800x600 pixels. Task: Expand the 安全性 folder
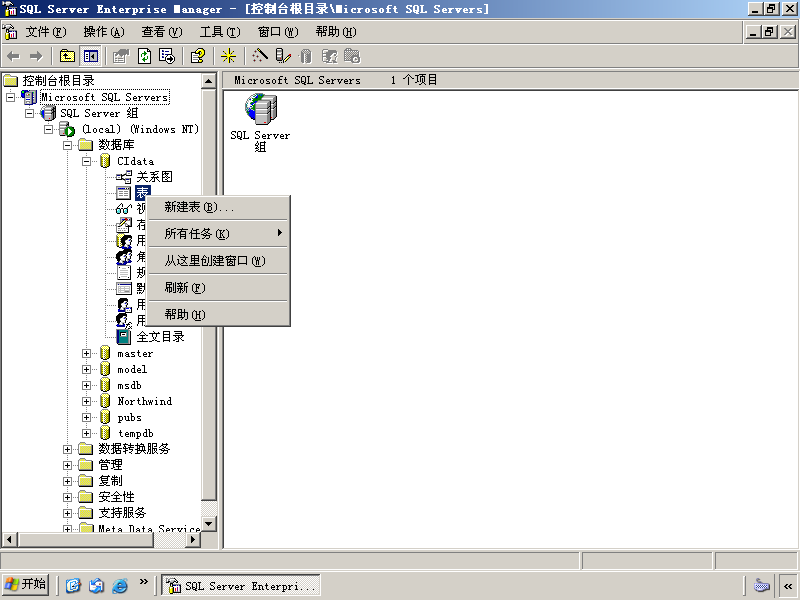[x=67, y=497]
